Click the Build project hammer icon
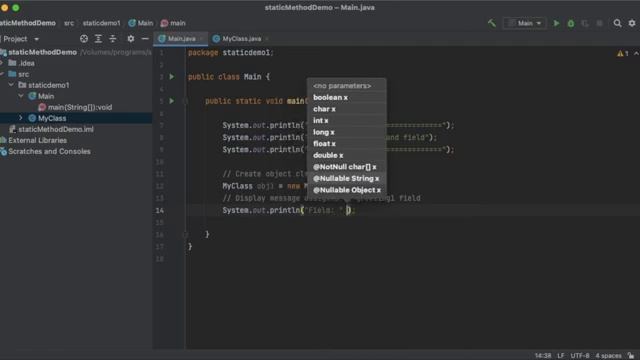640x360 pixels. (x=492, y=23)
